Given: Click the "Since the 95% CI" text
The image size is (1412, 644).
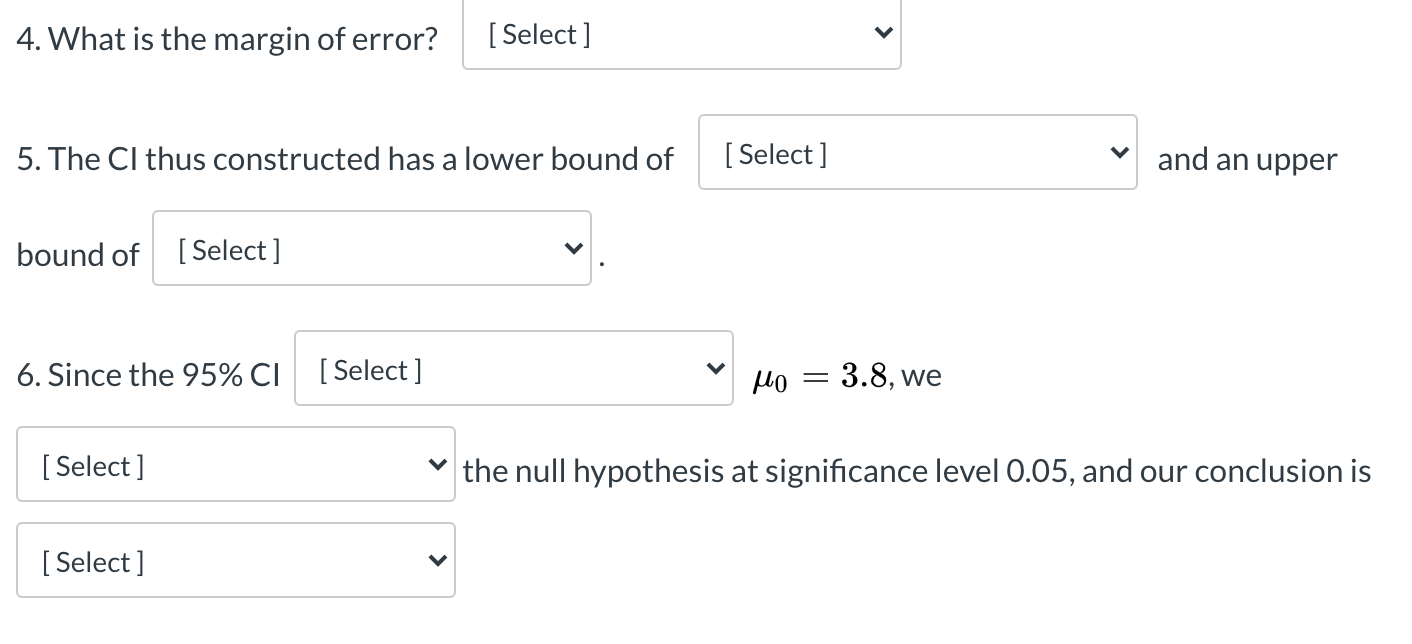Looking at the screenshot, I should pos(148,376).
